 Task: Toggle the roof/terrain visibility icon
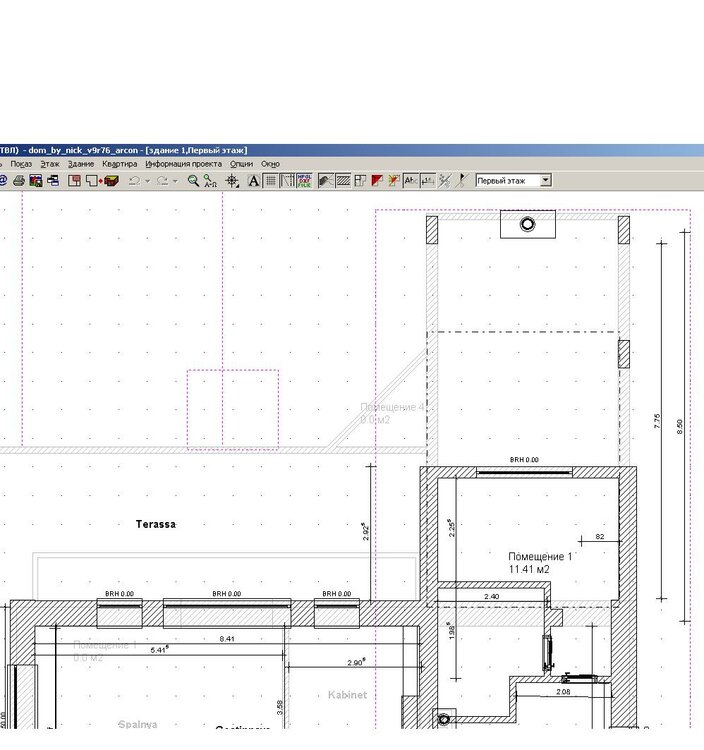tap(326, 181)
